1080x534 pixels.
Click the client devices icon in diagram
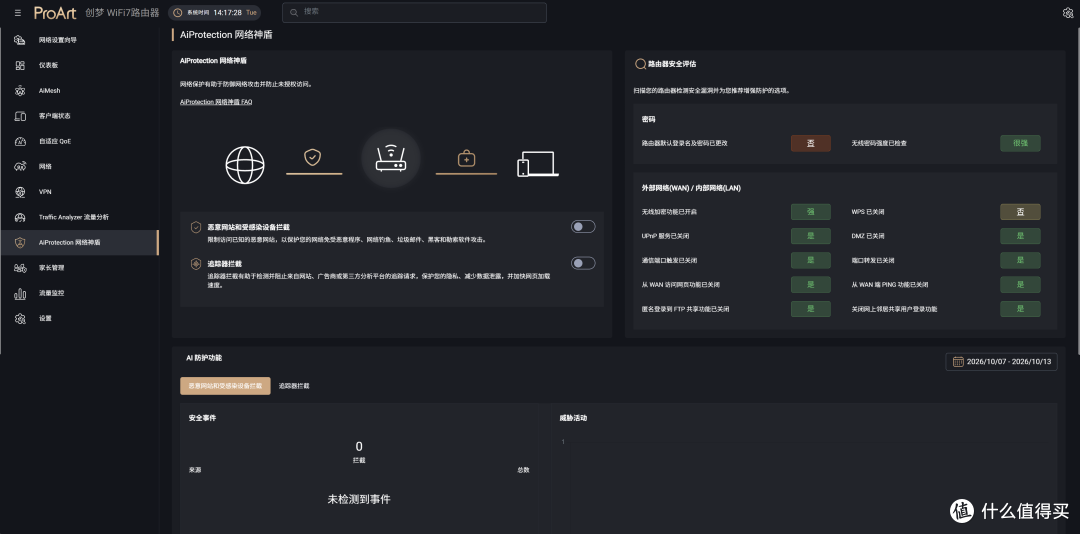pyautogui.click(x=537, y=164)
